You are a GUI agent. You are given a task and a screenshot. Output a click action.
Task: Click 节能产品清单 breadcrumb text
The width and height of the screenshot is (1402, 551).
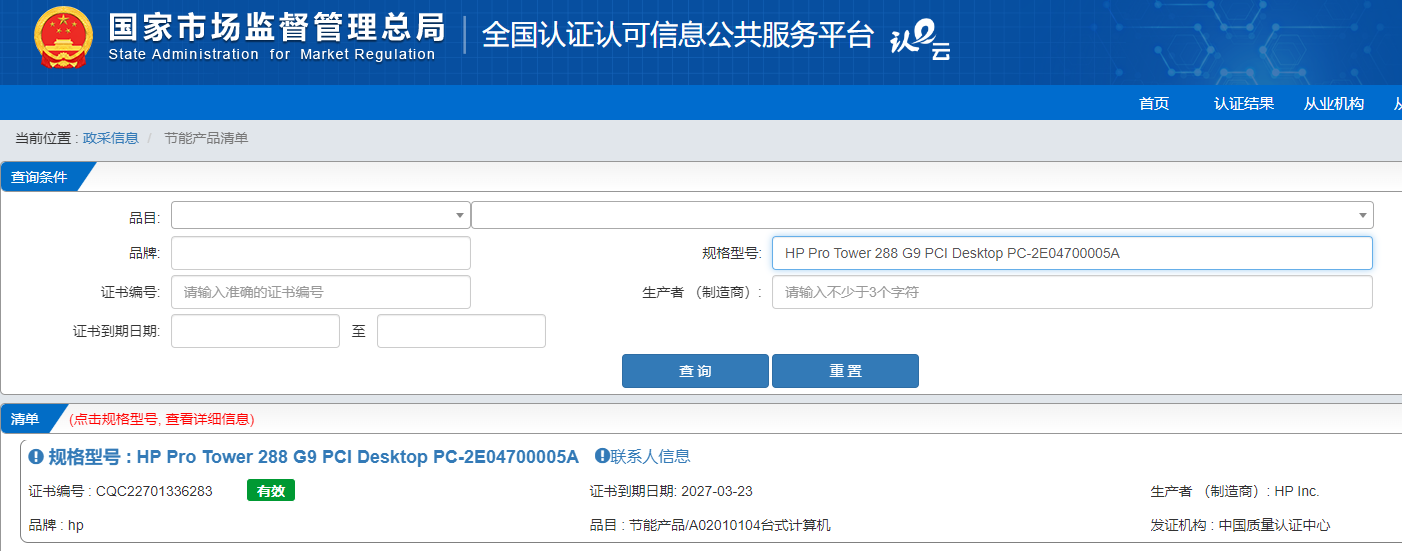pyautogui.click(x=206, y=138)
